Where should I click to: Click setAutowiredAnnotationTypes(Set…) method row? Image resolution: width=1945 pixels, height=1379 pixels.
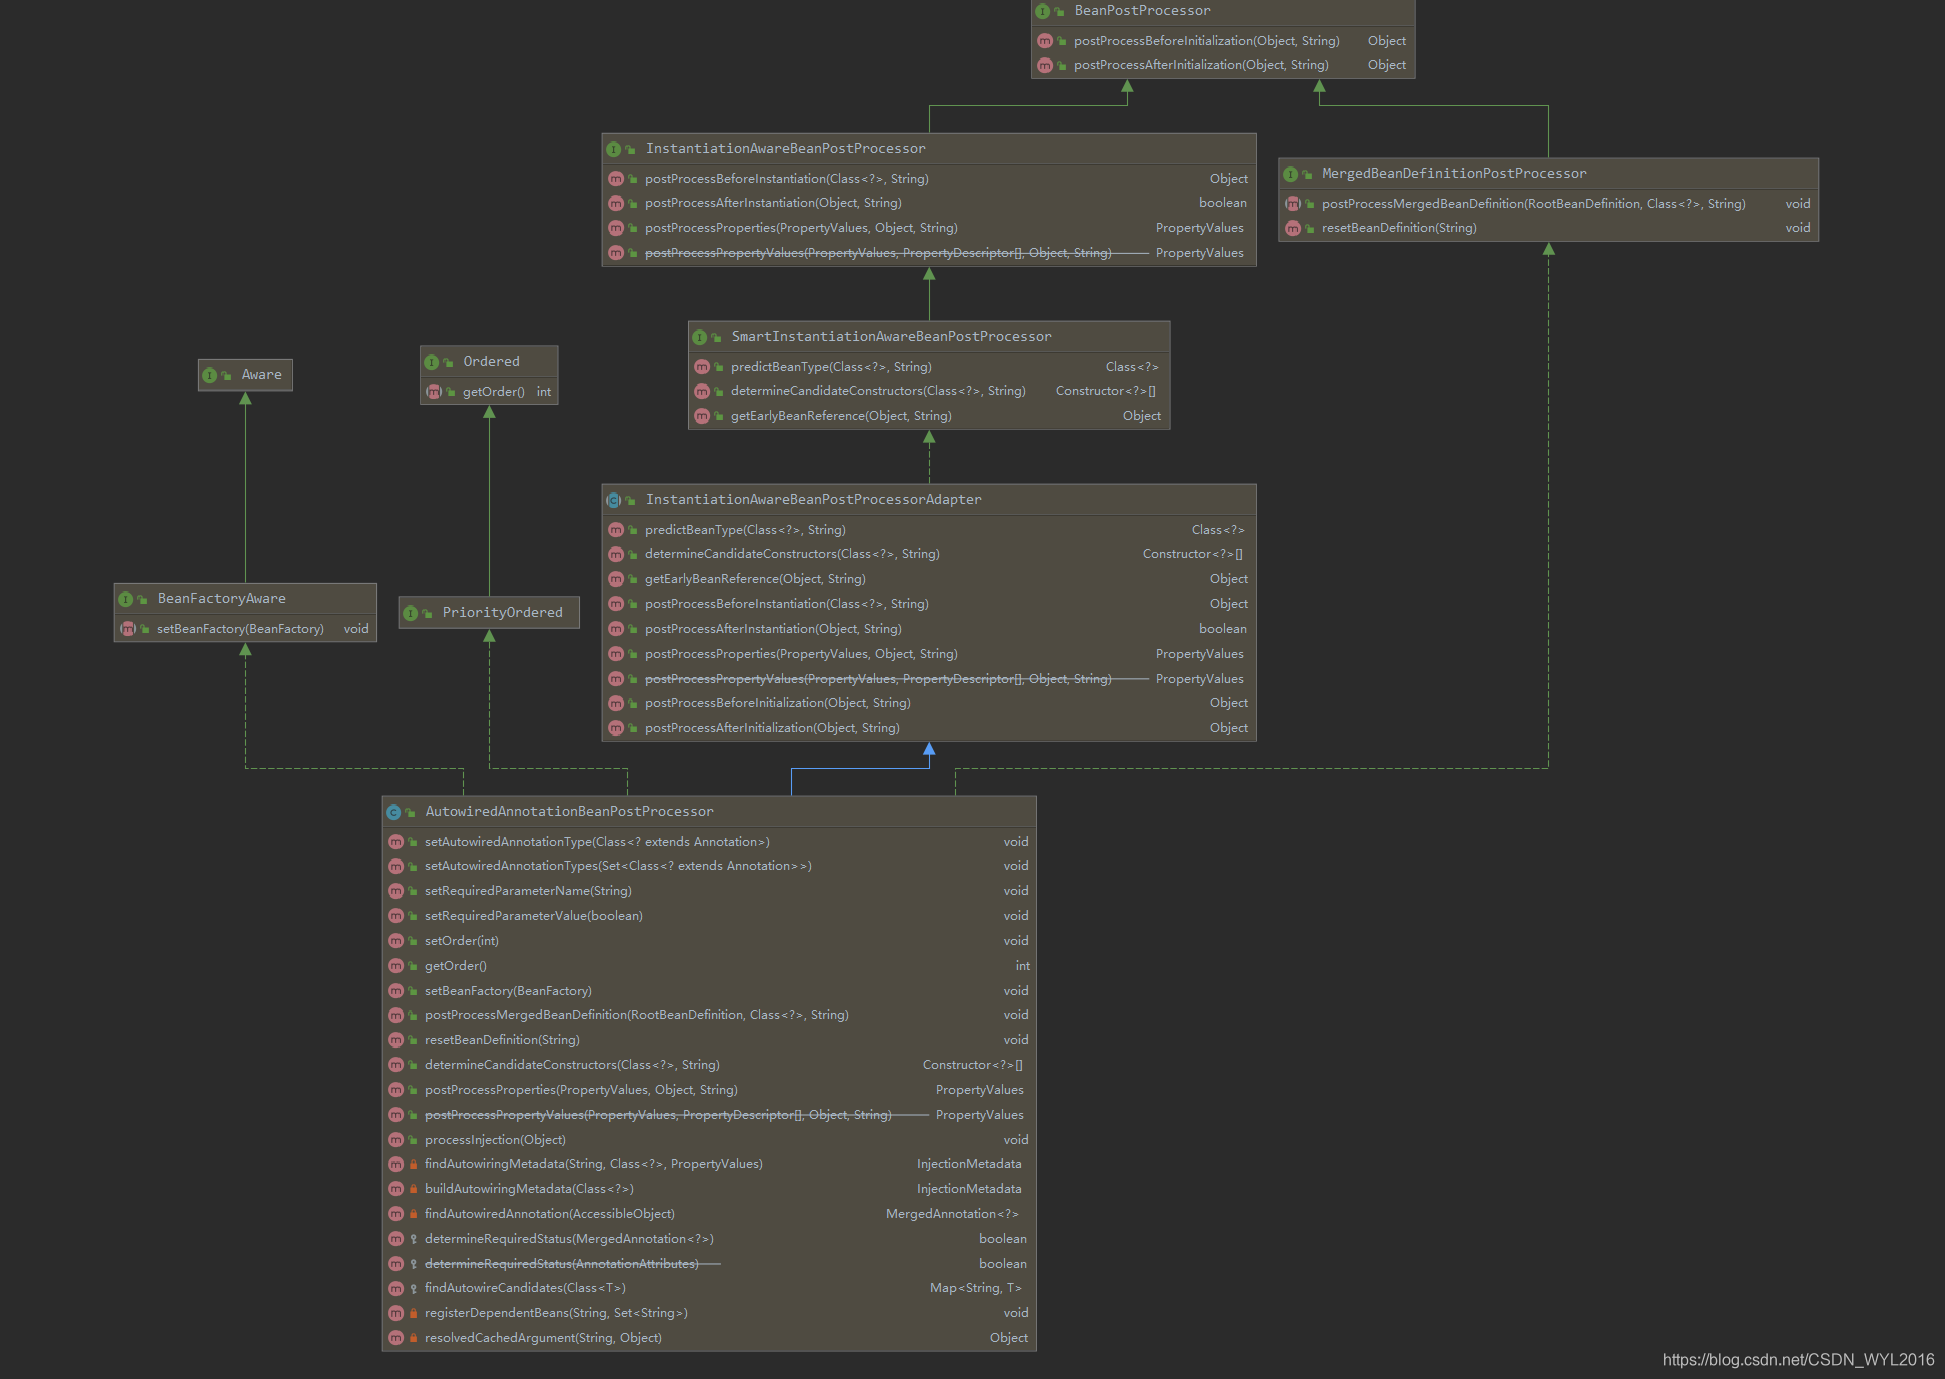[709, 866]
